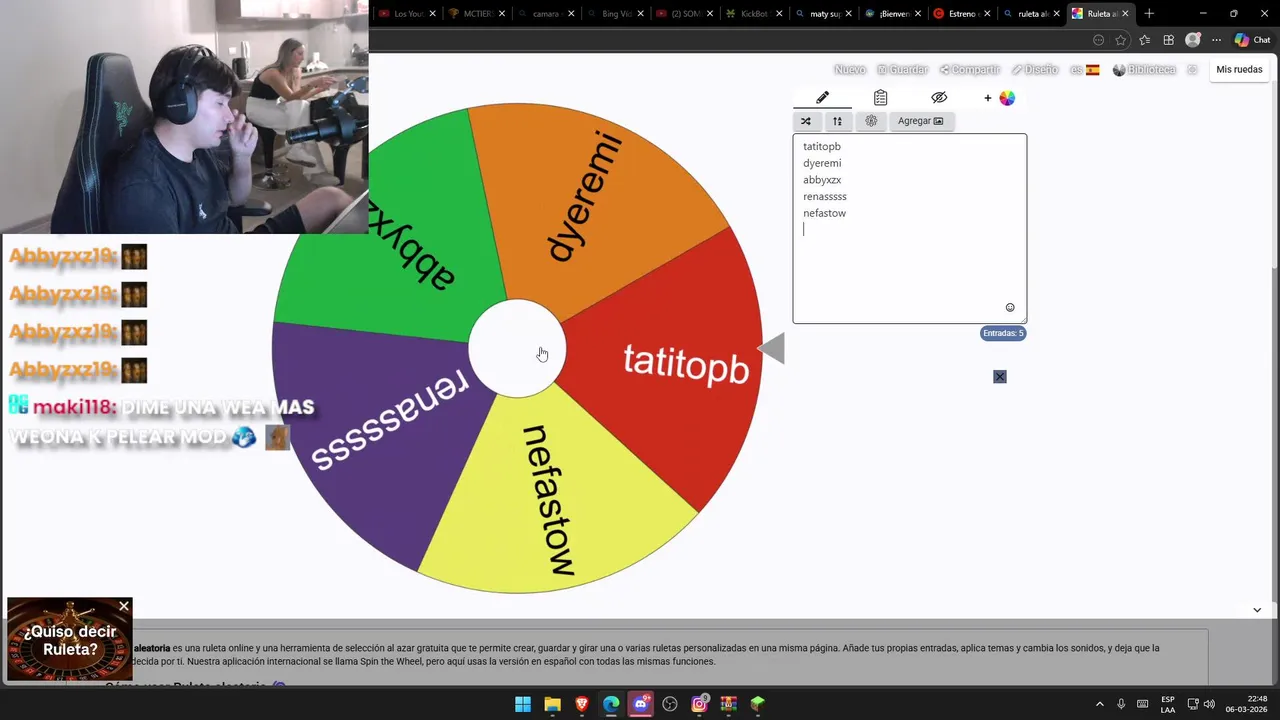1280x720 pixels.
Task: Open Brave browser from the taskbar
Action: [582, 704]
